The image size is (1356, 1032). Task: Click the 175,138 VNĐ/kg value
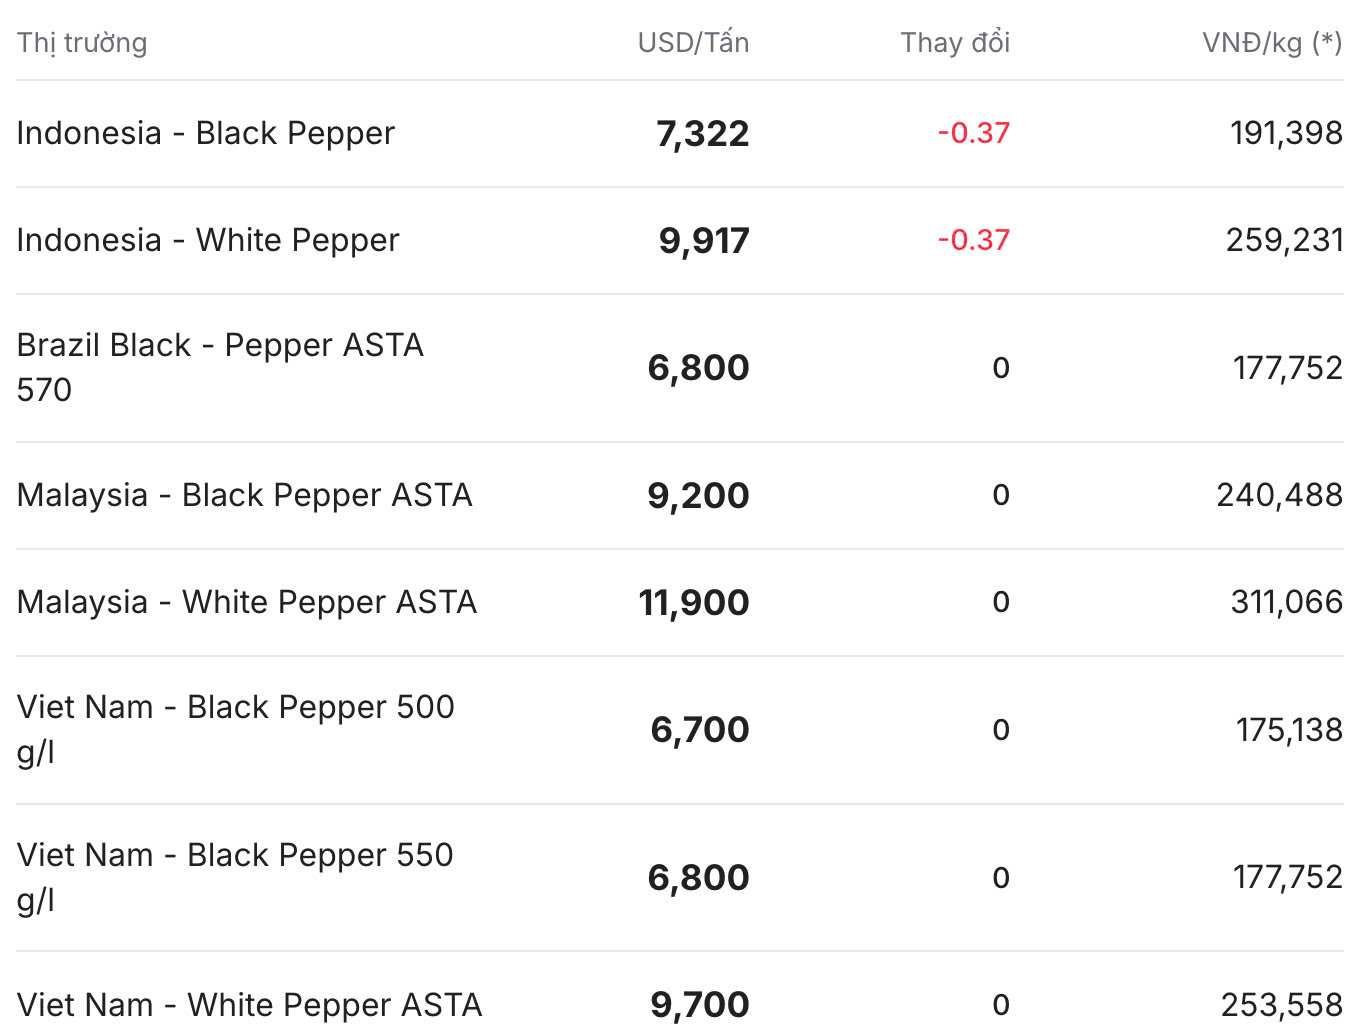pyautogui.click(x=1289, y=730)
